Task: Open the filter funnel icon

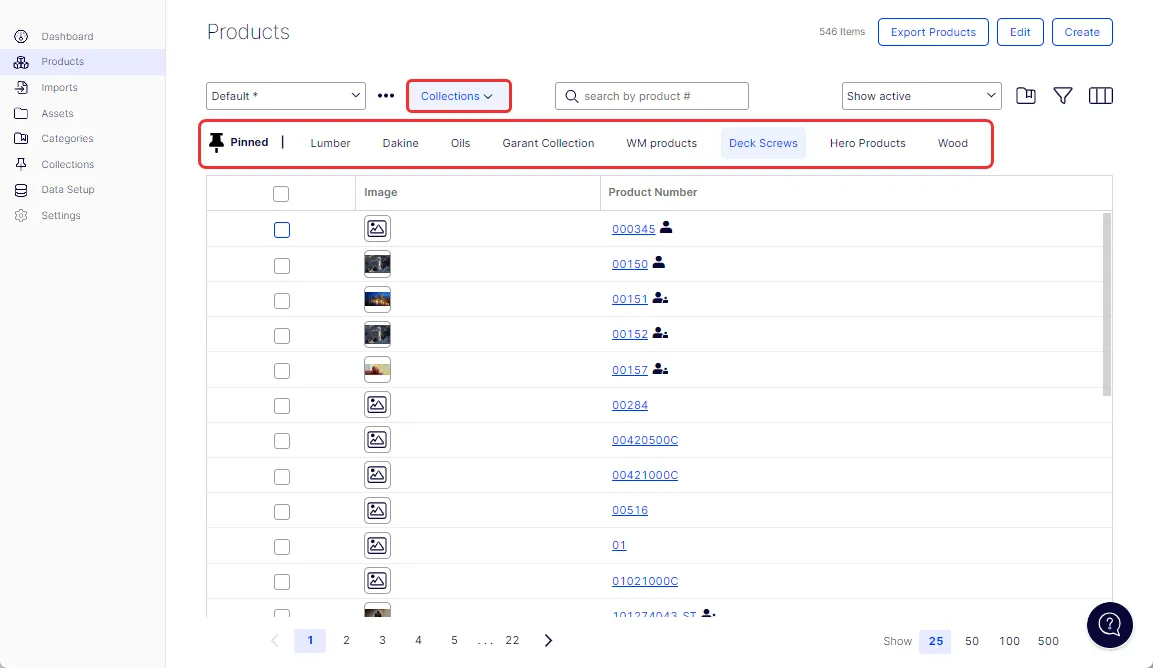Action: 1063,96
